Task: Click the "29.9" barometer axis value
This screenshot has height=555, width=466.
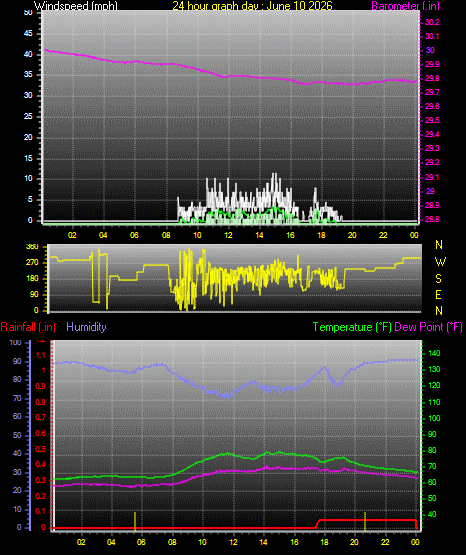Action: pos(432,64)
